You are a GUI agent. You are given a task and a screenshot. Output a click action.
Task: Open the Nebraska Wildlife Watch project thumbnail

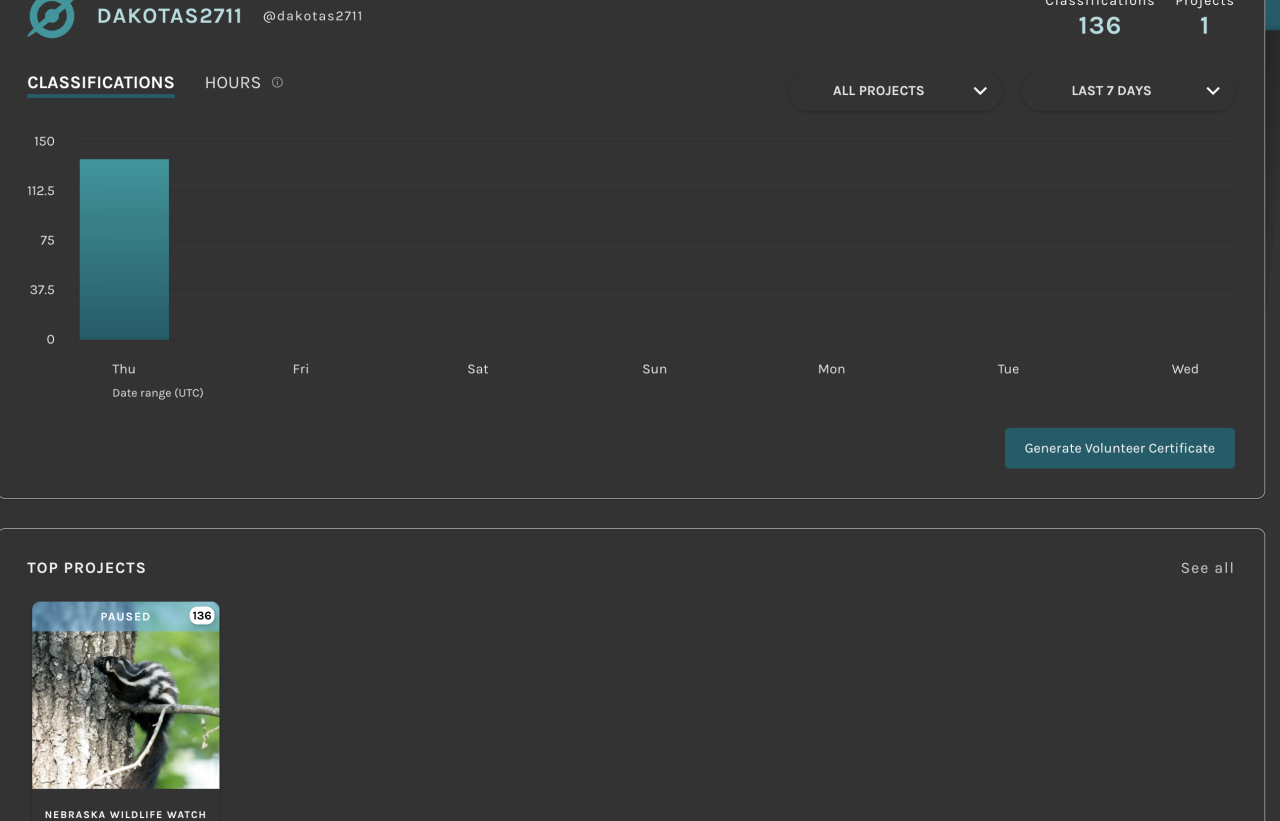coord(126,695)
